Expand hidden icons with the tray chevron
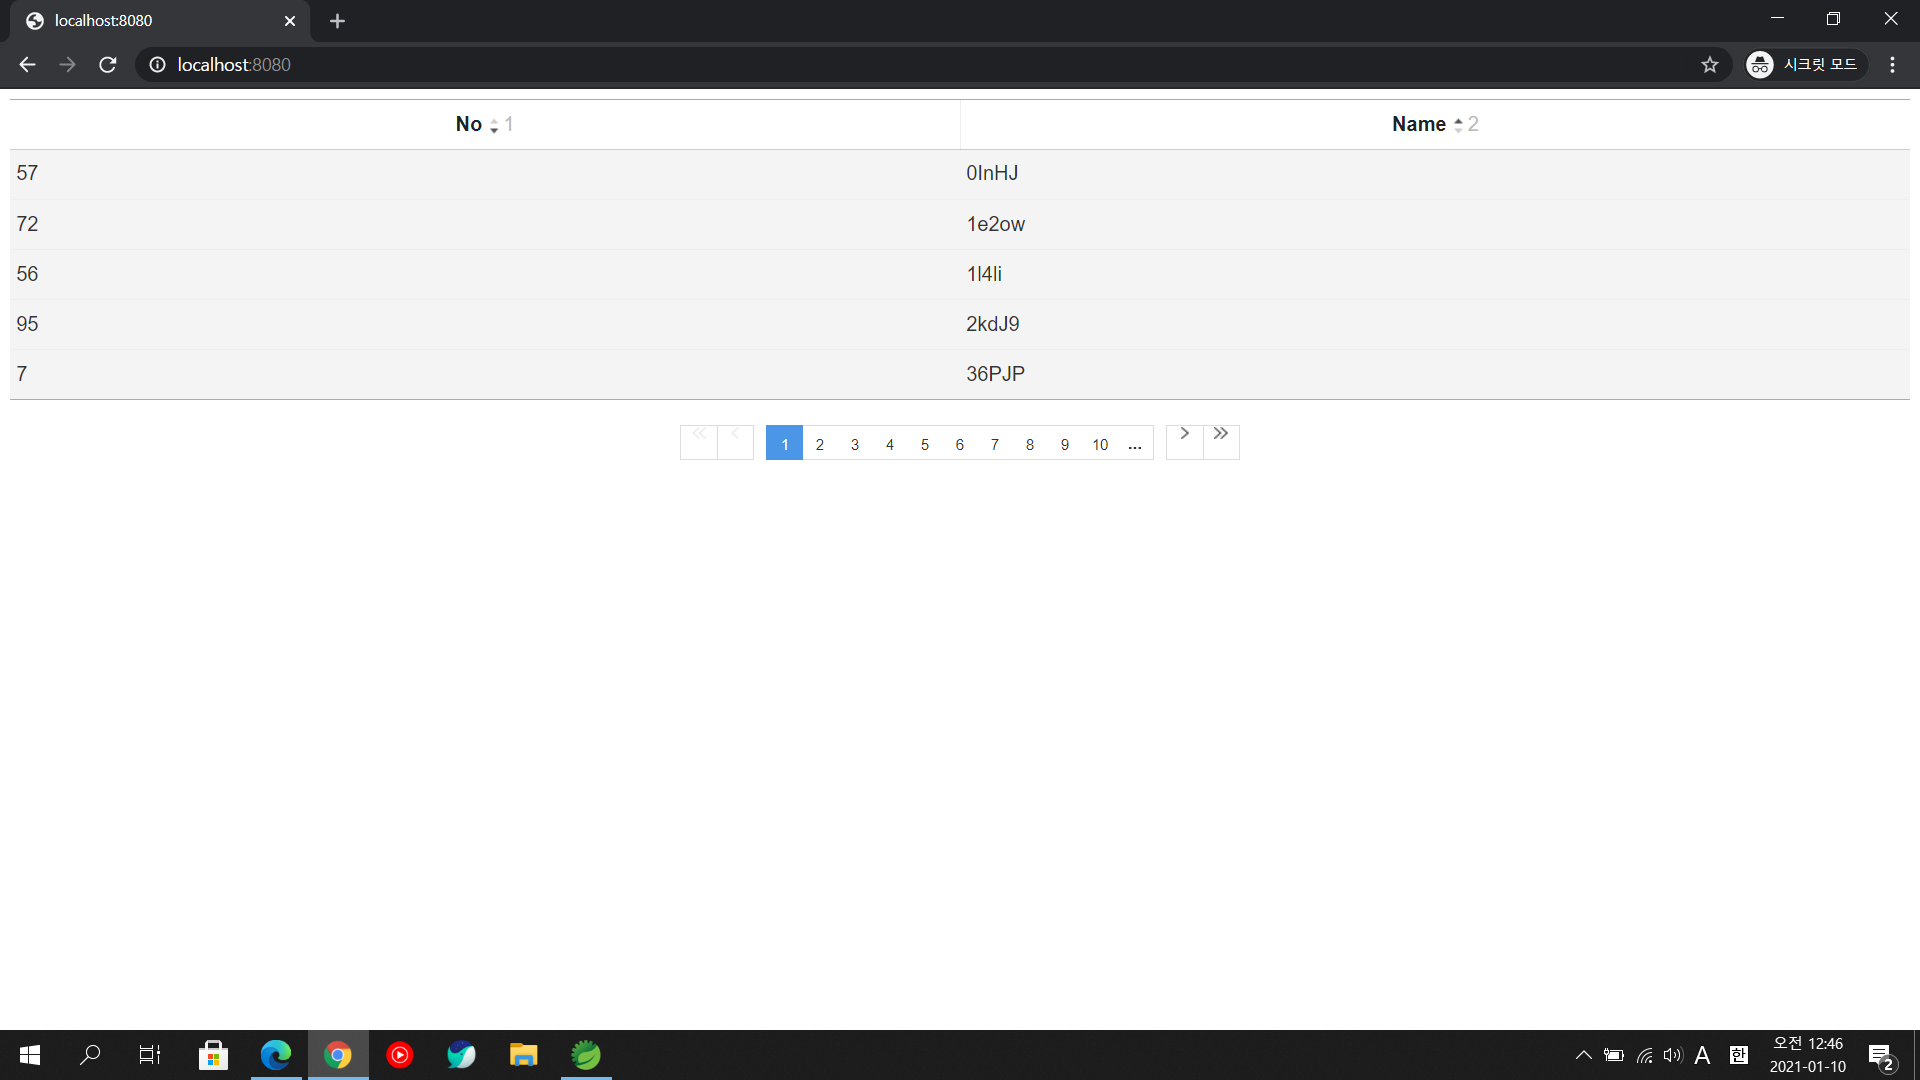The height and width of the screenshot is (1080, 1920). [1584, 1054]
